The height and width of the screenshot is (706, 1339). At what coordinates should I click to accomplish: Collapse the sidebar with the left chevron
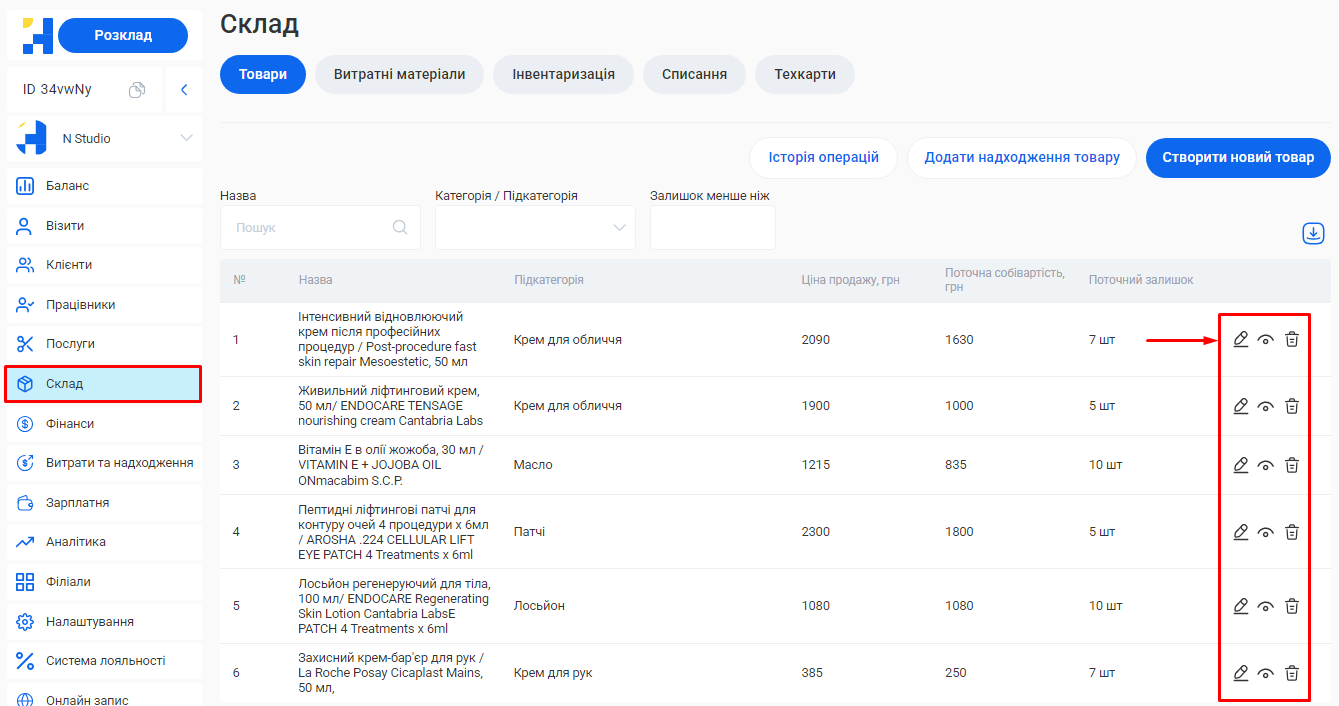pos(184,90)
